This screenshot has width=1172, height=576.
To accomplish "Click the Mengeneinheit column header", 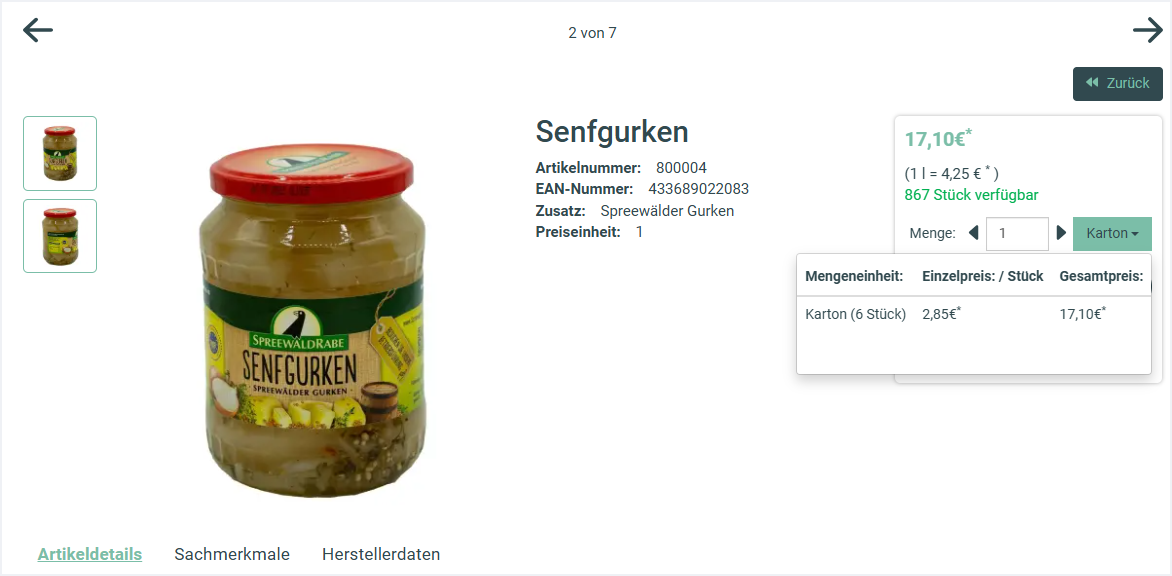I will click(x=854, y=276).
